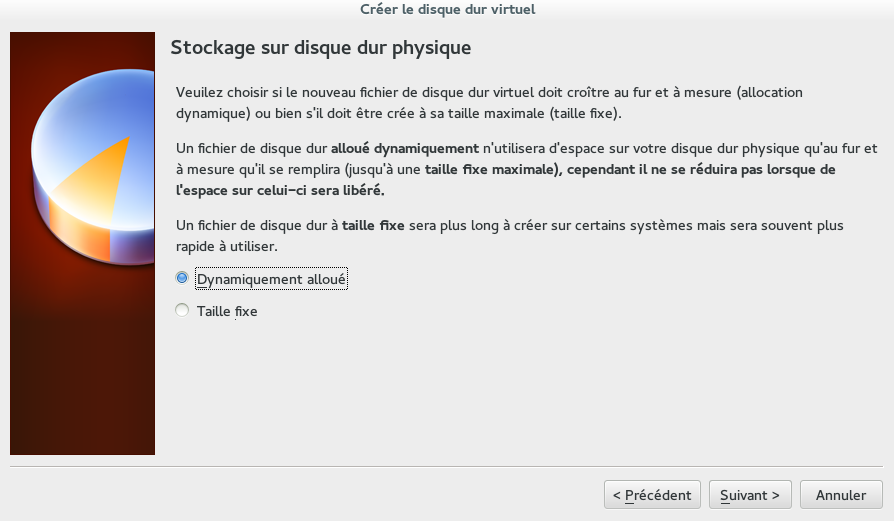Image resolution: width=894 pixels, height=521 pixels.
Task: Click the bold alloué dynamiquement text
Action: click(405, 148)
